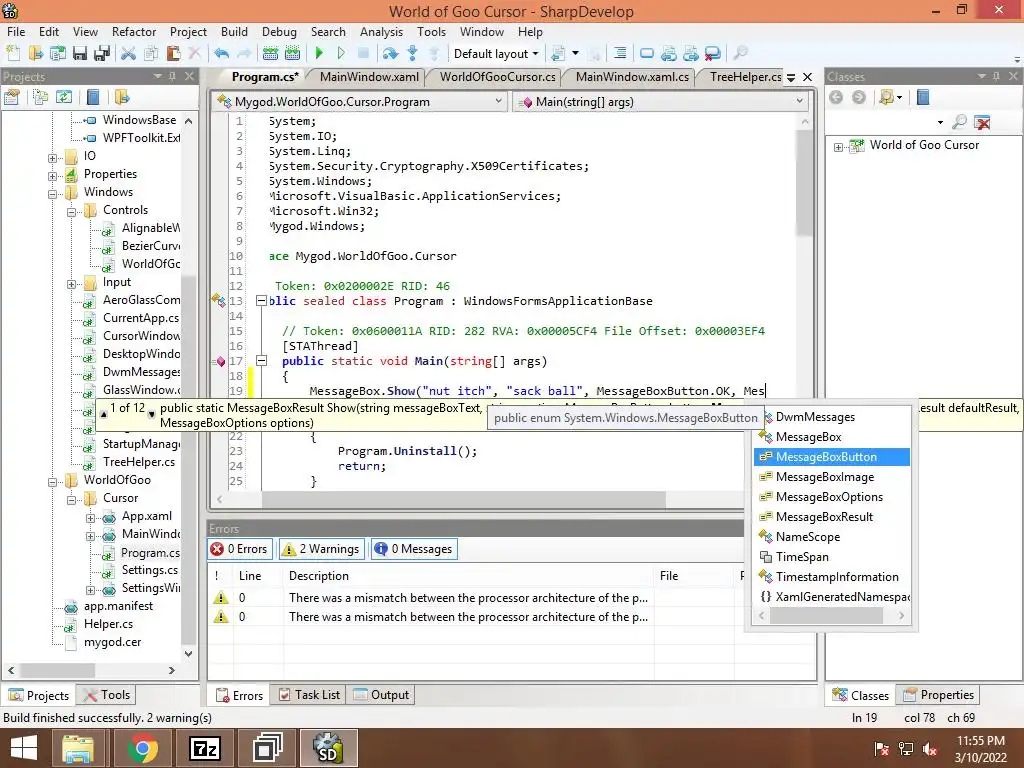Open the tab list dropdown arrow beside TreeHelper.cs

tap(791, 77)
